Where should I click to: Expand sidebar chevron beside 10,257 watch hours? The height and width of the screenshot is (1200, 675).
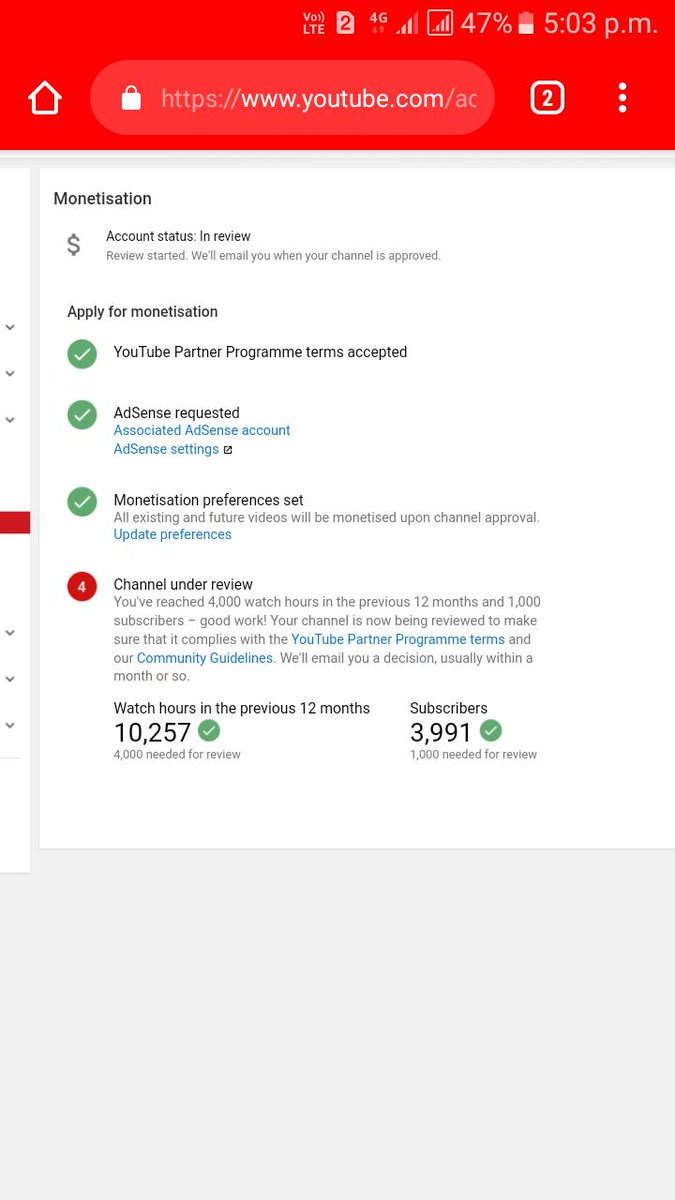click(10, 725)
